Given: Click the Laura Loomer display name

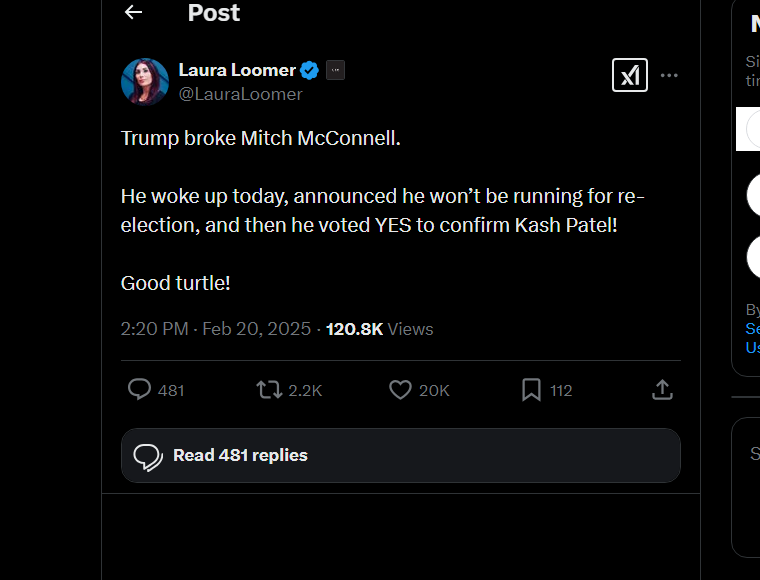Looking at the screenshot, I should click(x=237, y=70).
